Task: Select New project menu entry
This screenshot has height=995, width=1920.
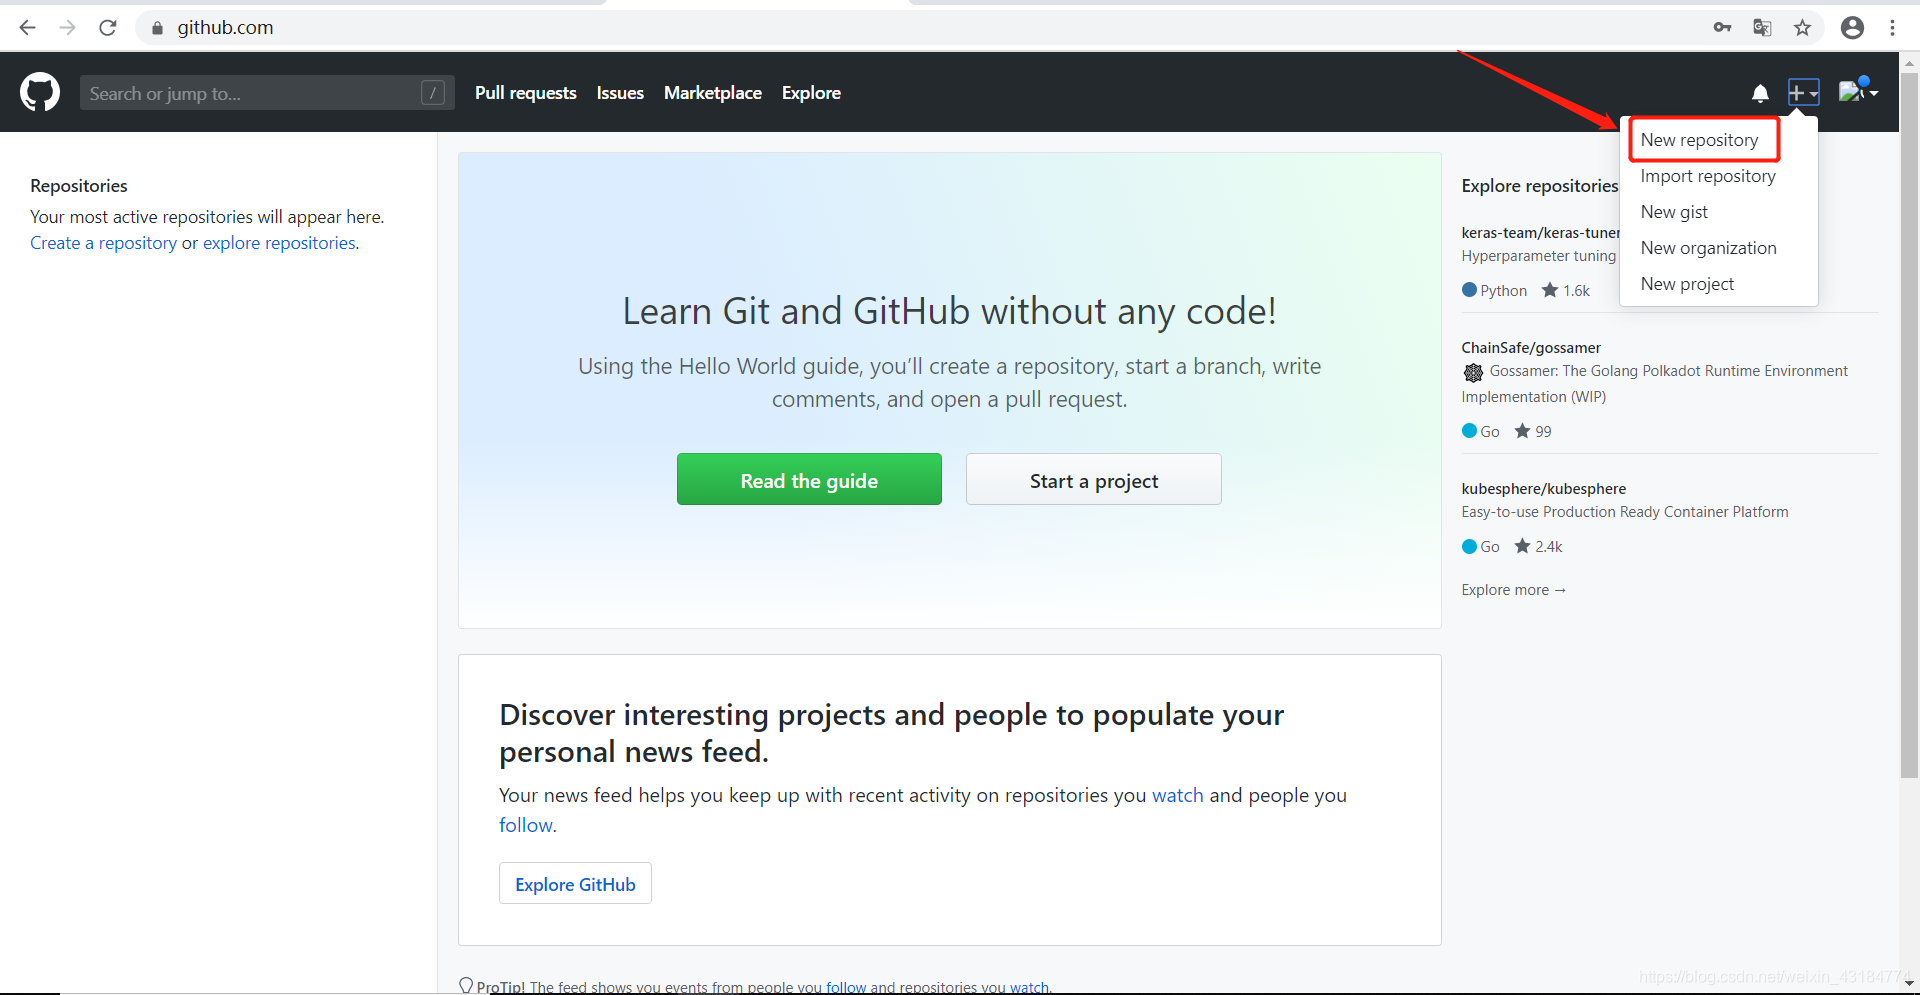Action: 1687,284
